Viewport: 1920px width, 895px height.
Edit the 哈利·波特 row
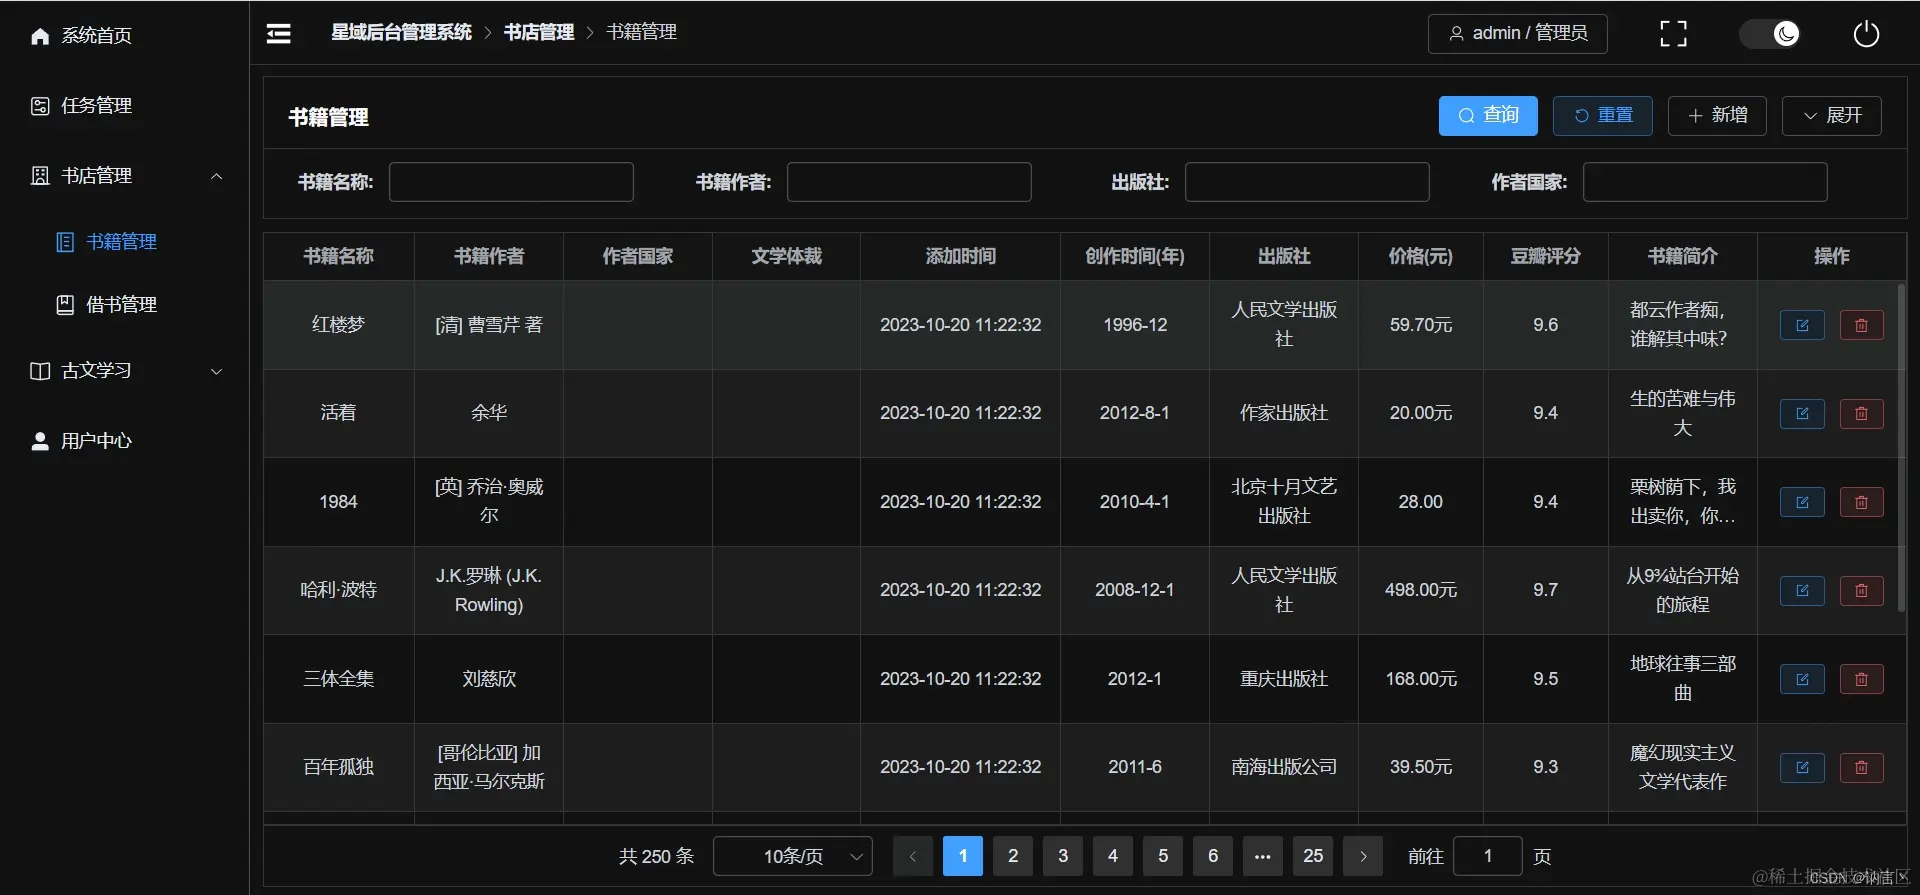pyautogui.click(x=1802, y=590)
